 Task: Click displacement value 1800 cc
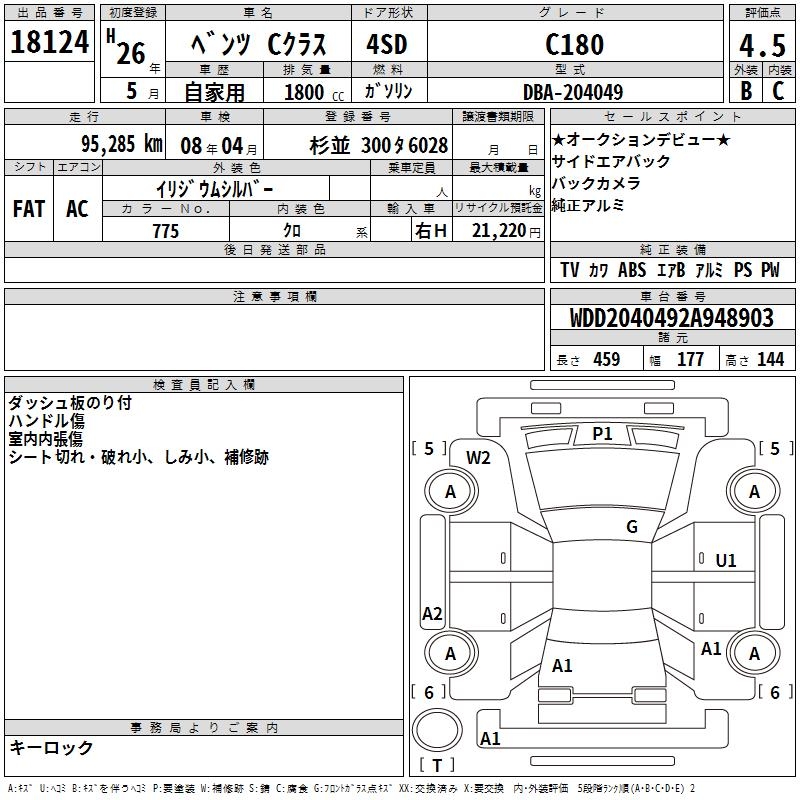pos(314,92)
